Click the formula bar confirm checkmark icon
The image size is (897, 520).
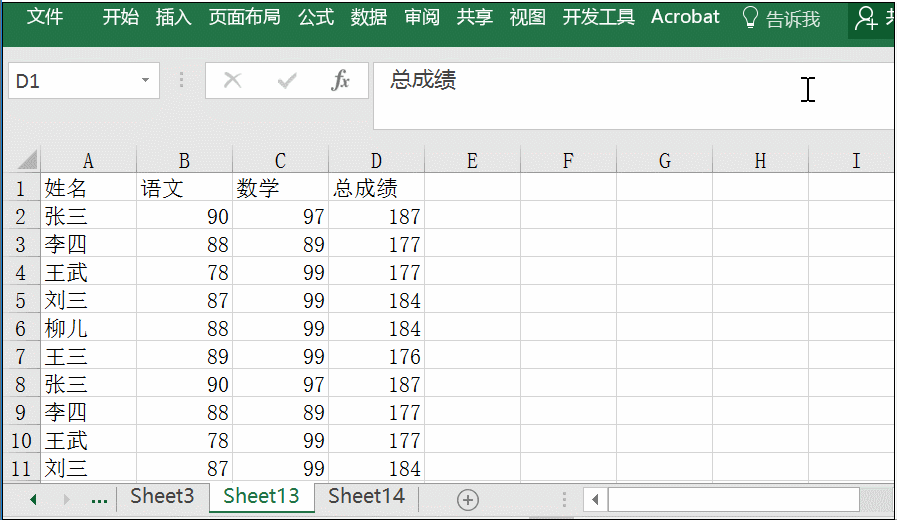[x=287, y=81]
